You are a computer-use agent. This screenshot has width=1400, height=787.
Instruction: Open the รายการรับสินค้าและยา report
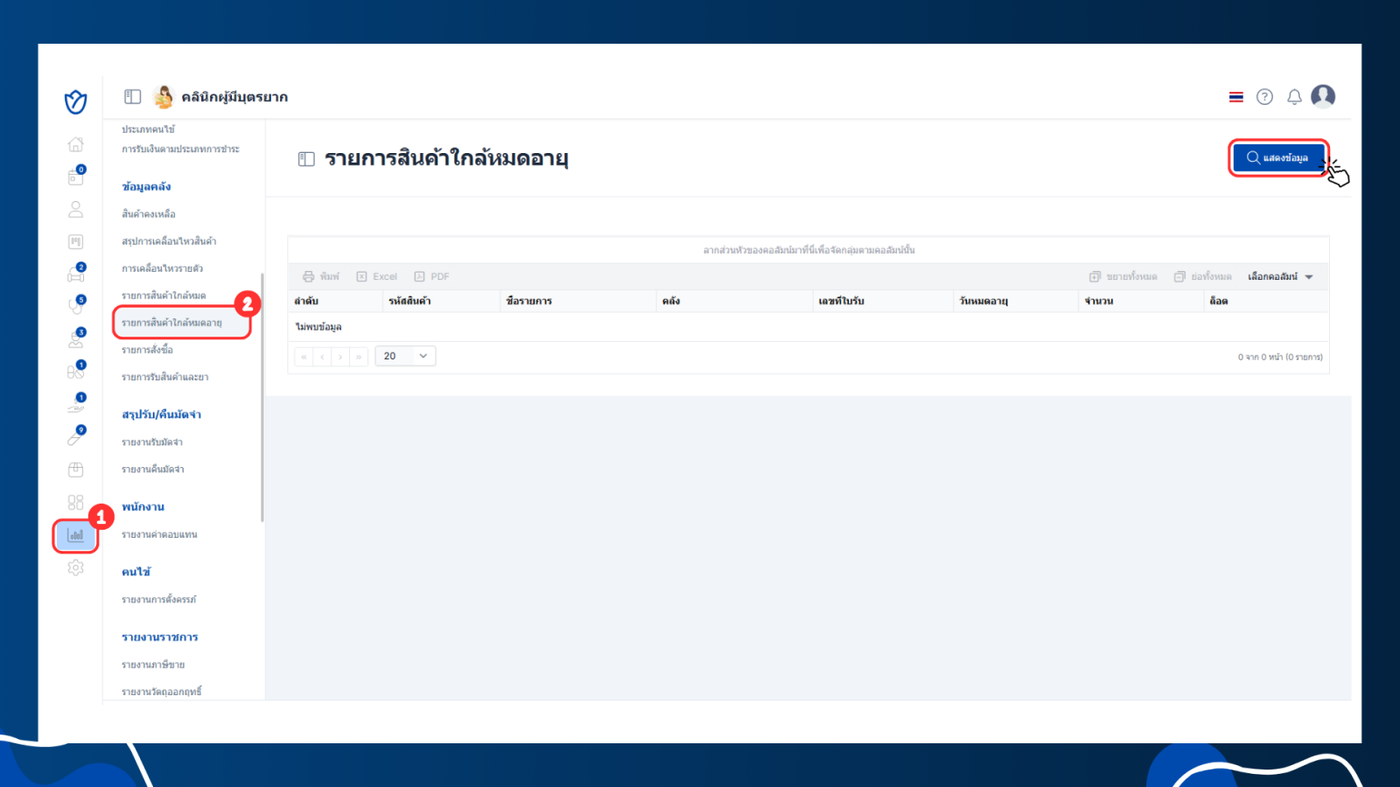165,377
